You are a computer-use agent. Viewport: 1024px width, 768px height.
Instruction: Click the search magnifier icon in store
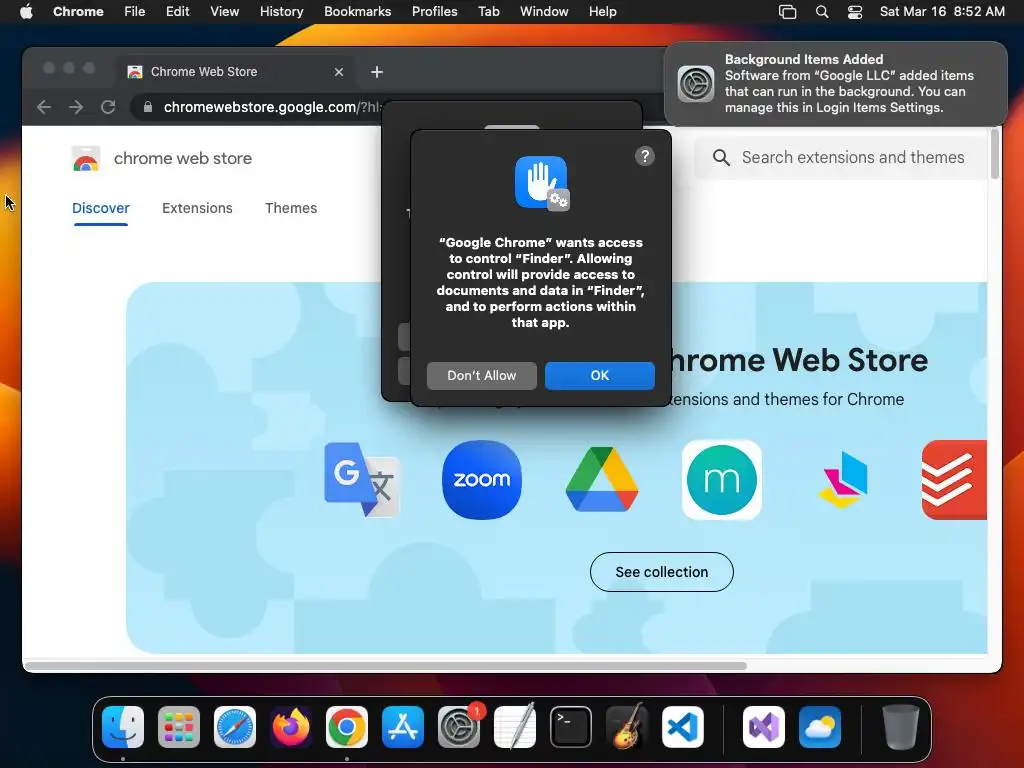[721, 157]
